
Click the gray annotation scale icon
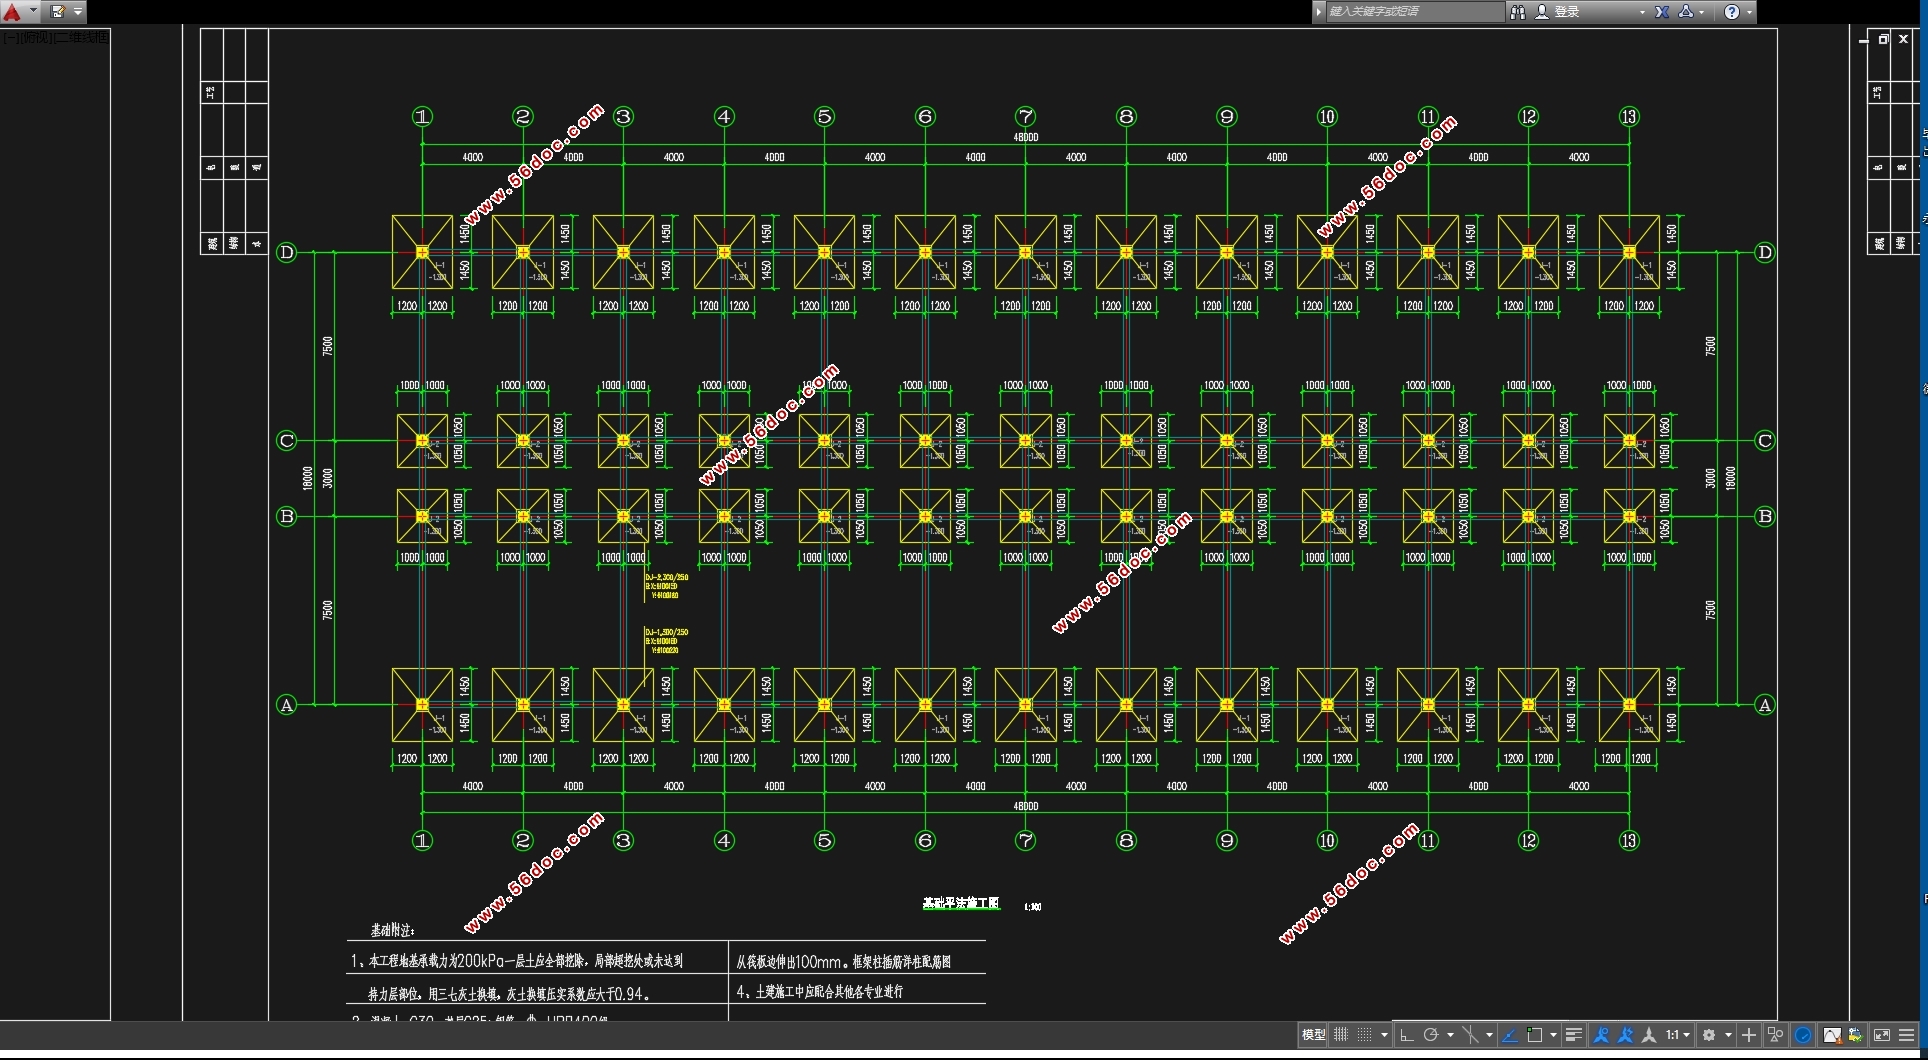click(1649, 1035)
